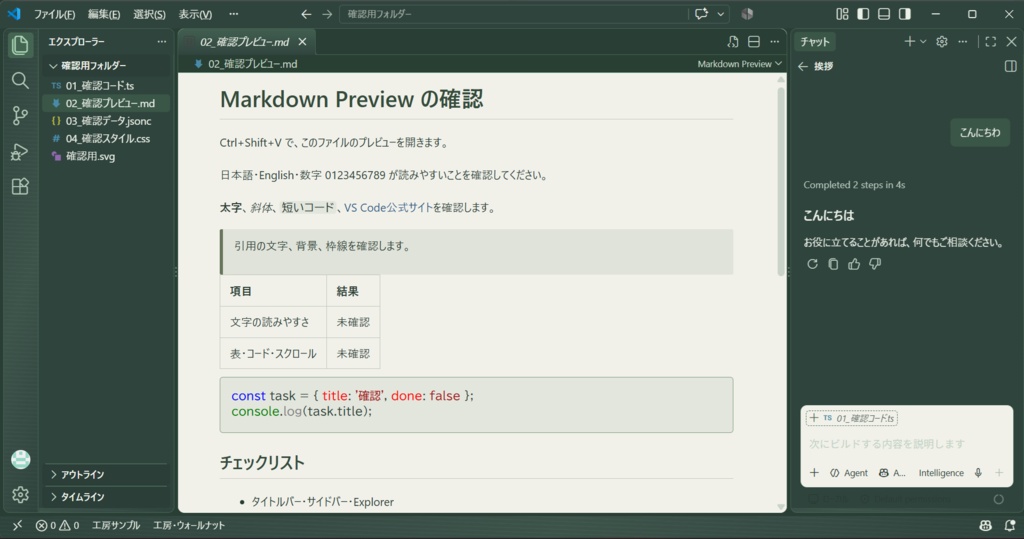Open the Intelligence picker in chat
The image size is (1024, 539).
[941, 473]
